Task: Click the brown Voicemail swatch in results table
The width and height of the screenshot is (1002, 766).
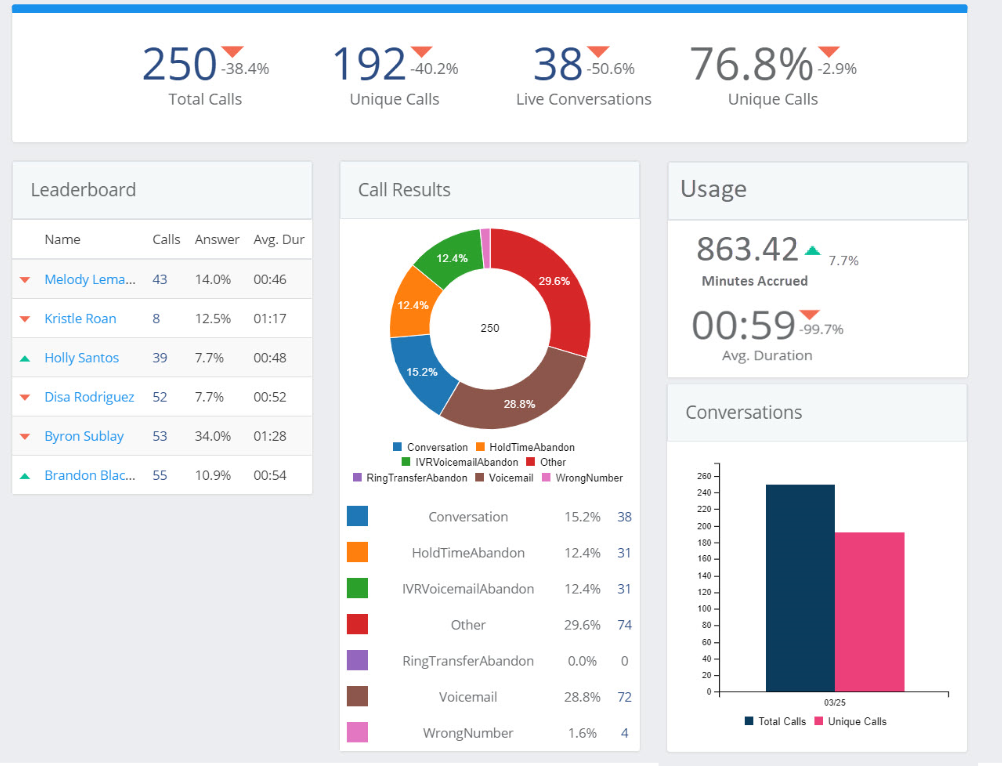Action: pos(357,696)
